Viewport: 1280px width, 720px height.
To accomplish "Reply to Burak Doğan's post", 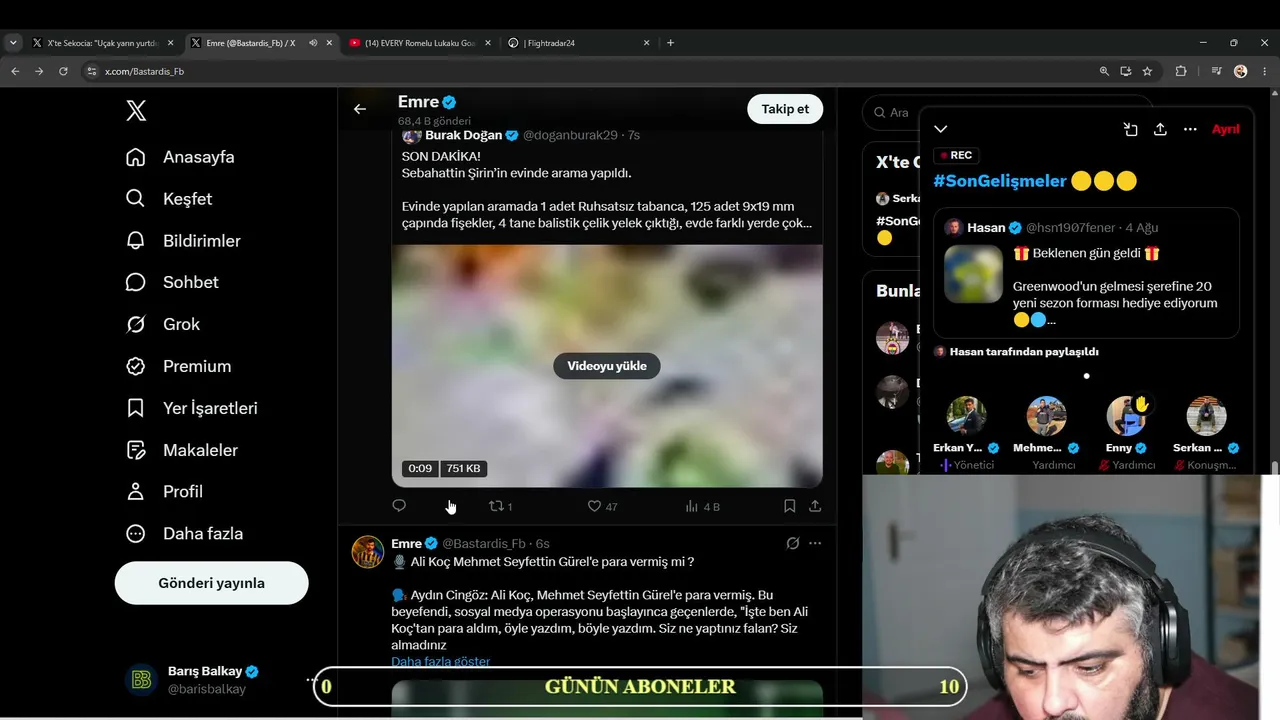I will tap(399, 506).
